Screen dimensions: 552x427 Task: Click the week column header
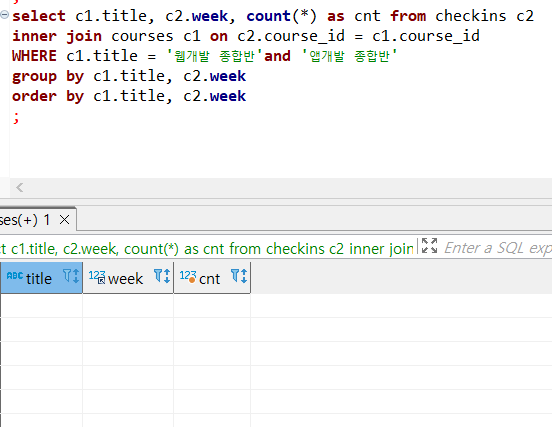tap(128, 278)
